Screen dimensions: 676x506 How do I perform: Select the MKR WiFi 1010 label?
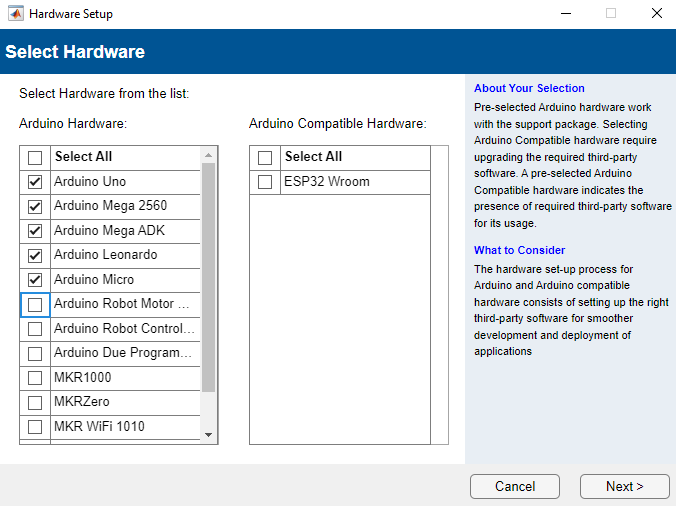point(99,427)
